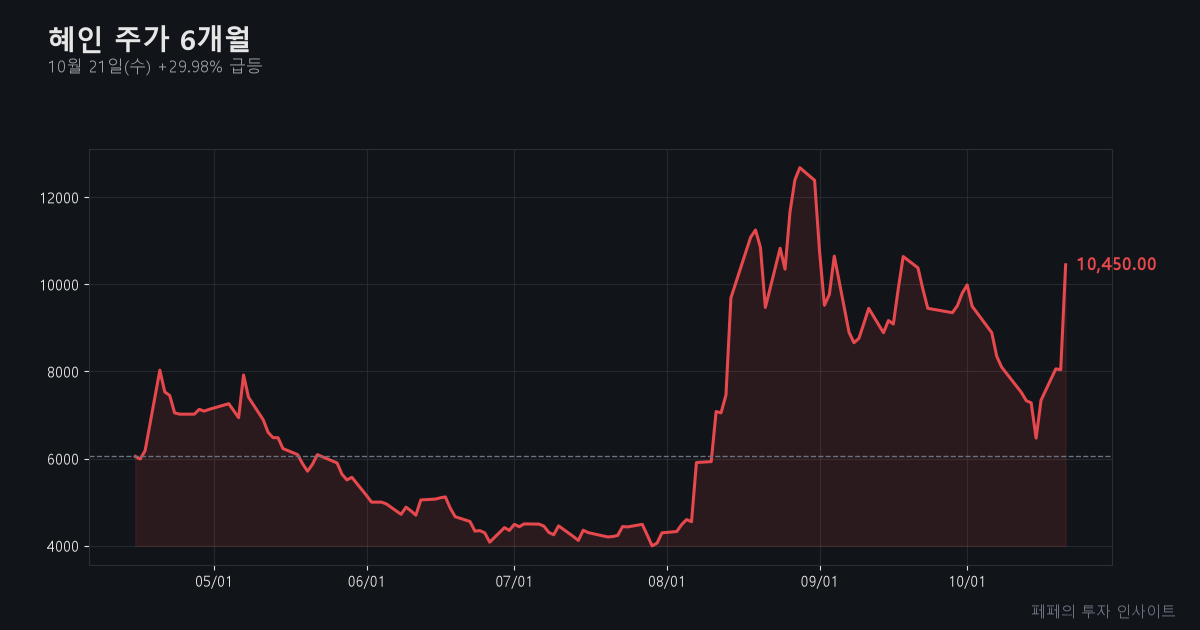Click the x-axis date "08/01"
The height and width of the screenshot is (630, 1200).
tap(667, 581)
